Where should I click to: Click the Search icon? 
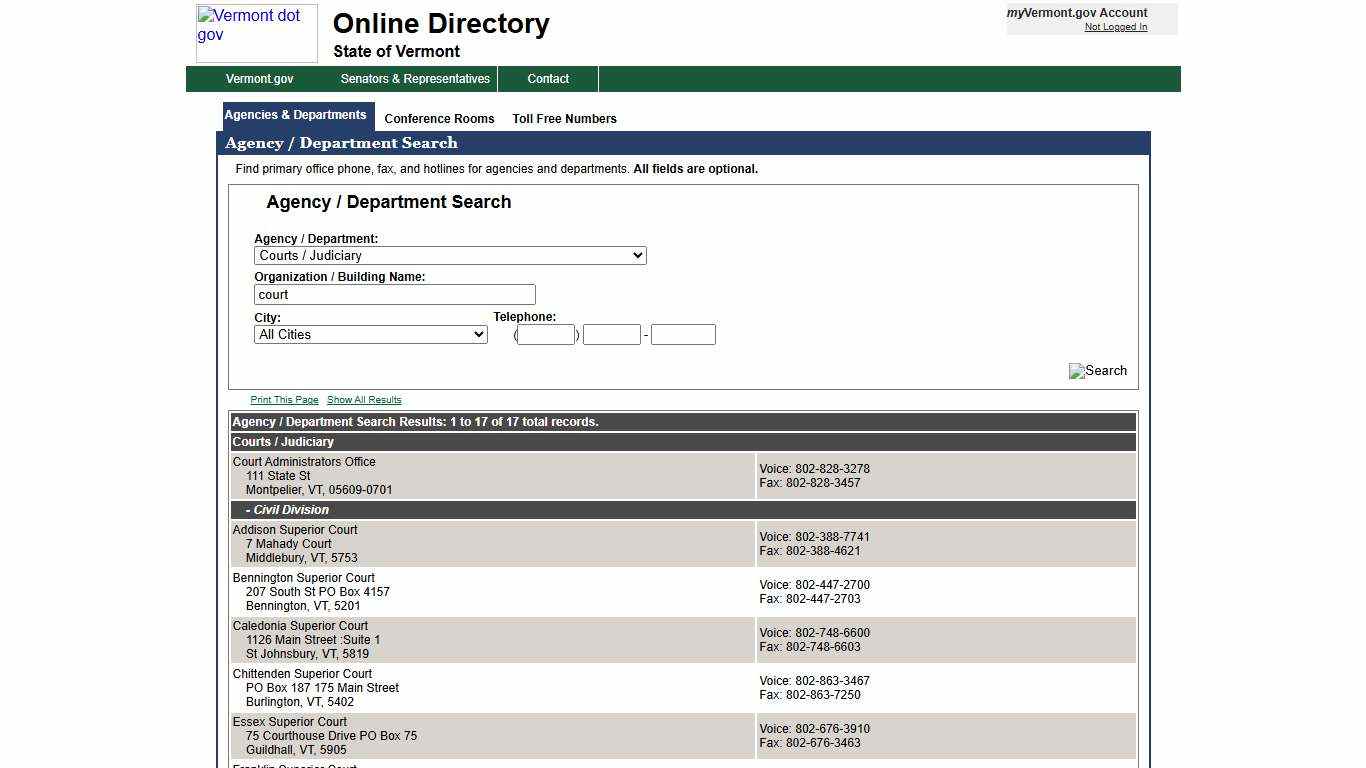click(x=1097, y=371)
